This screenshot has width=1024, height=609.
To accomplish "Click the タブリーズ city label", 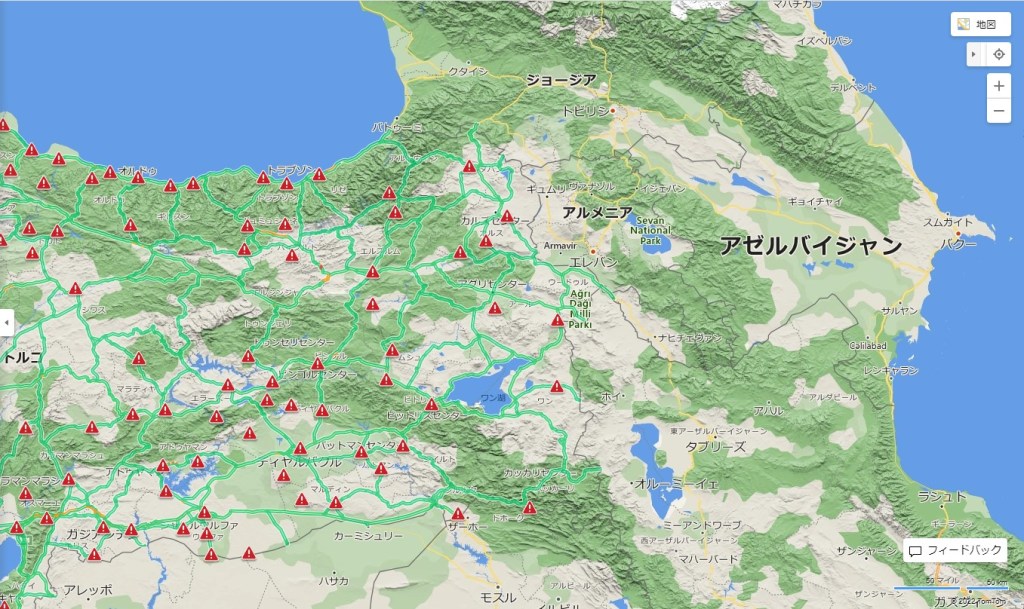I will pyautogui.click(x=716, y=446).
